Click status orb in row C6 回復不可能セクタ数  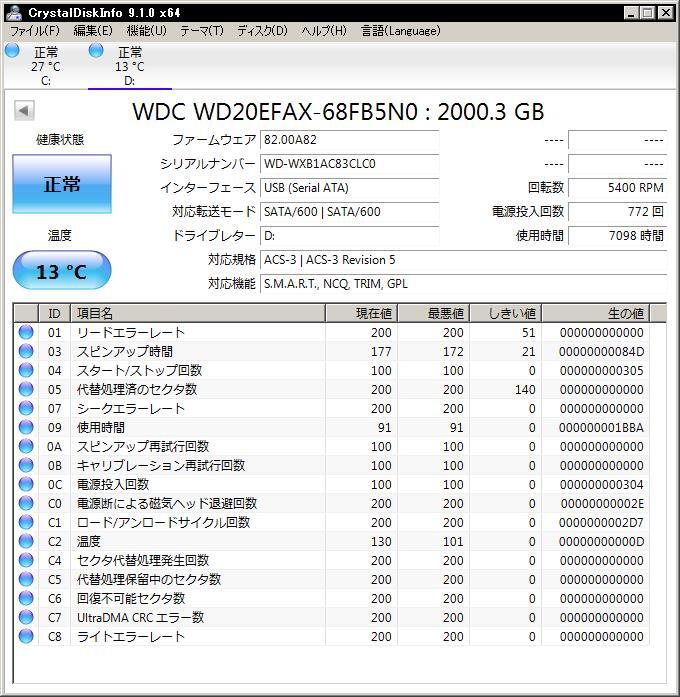tap(26, 598)
